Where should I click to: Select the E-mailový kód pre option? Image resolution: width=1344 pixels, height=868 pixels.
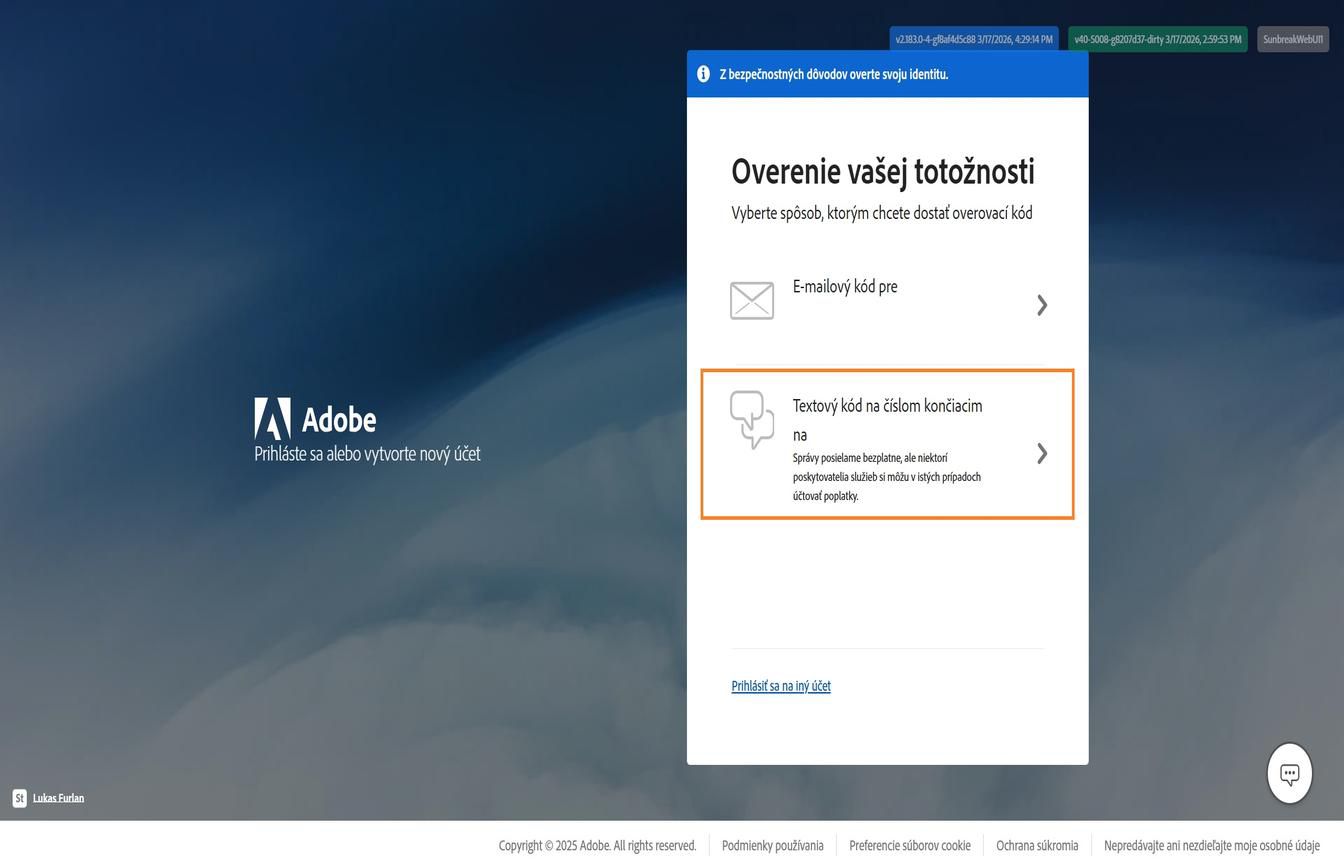tap(887, 300)
